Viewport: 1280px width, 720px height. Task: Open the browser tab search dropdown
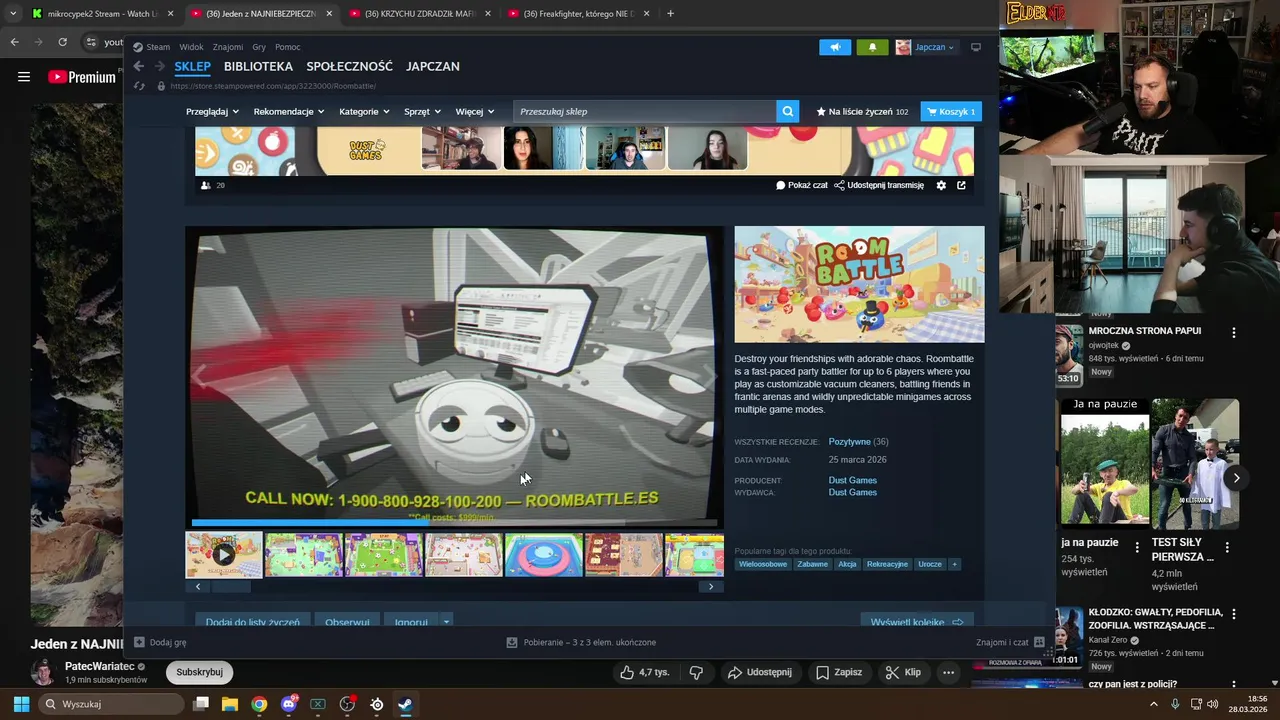(13, 14)
